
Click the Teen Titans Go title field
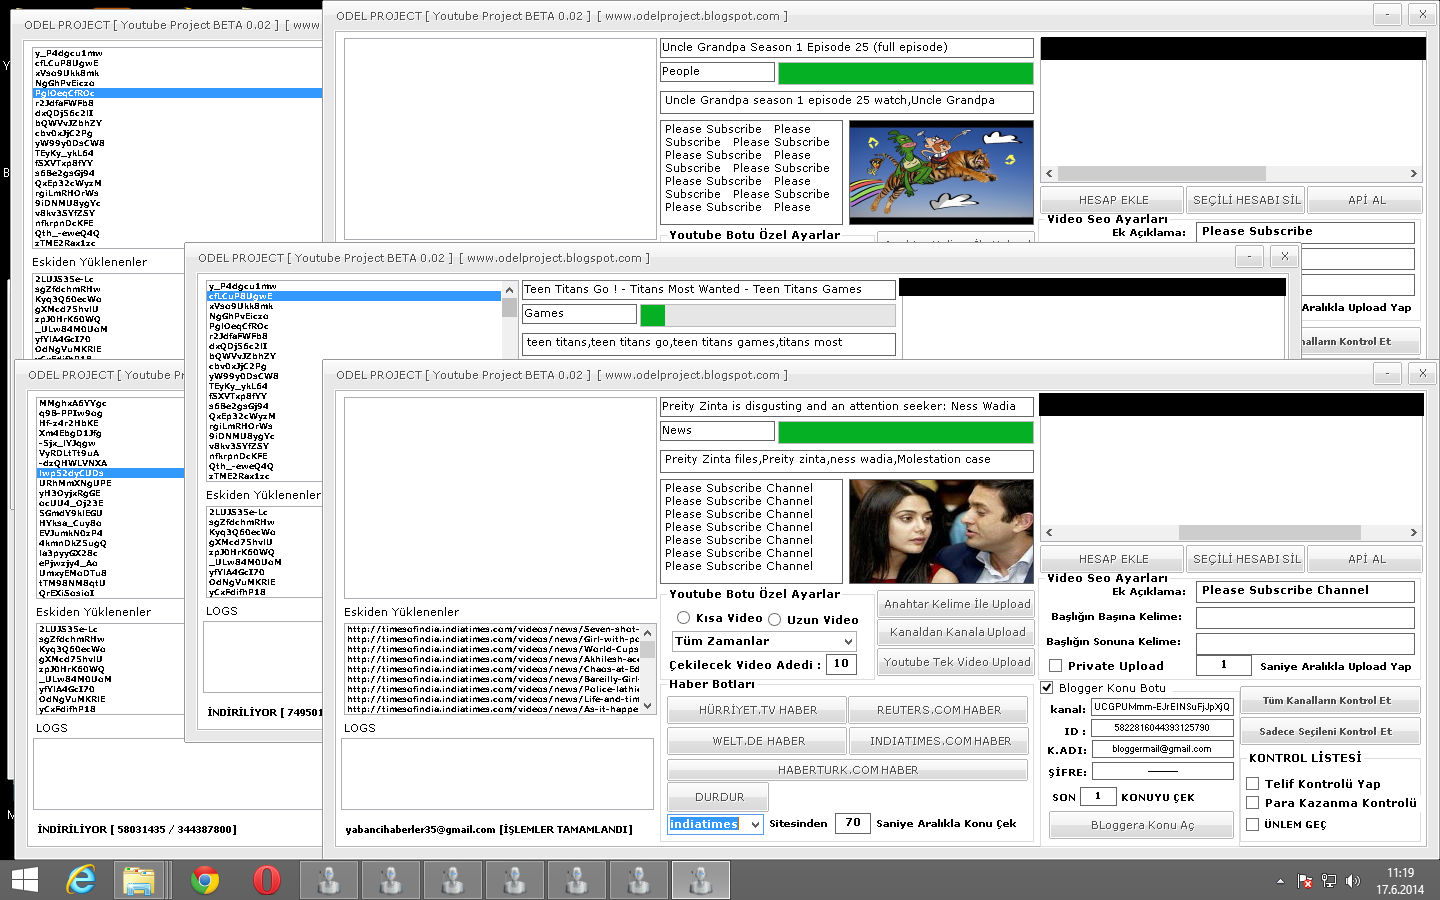[x=708, y=290]
